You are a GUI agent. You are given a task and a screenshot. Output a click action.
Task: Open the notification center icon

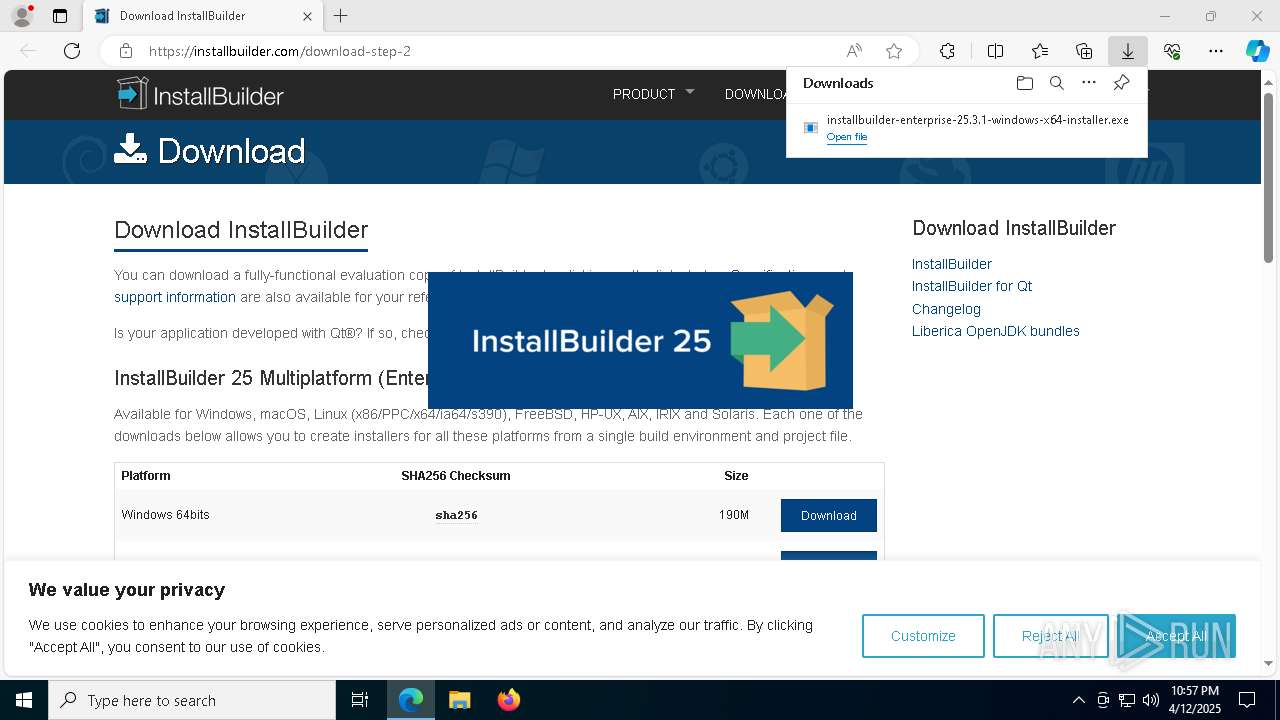click(x=1247, y=700)
